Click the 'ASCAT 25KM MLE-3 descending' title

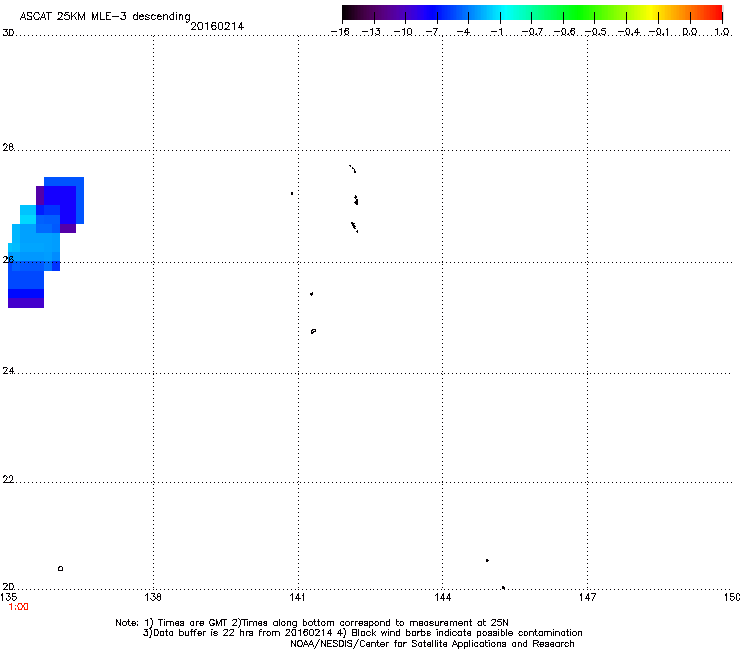click(105, 17)
